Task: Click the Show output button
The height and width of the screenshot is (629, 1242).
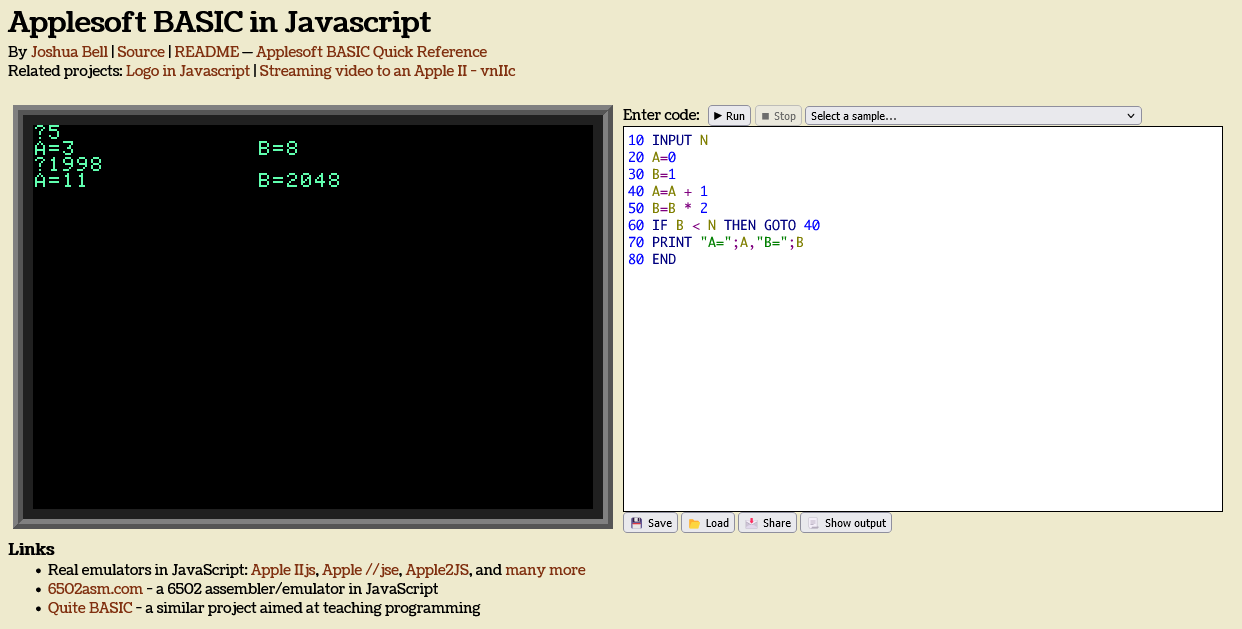Action: pyautogui.click(x=845, y=522)
